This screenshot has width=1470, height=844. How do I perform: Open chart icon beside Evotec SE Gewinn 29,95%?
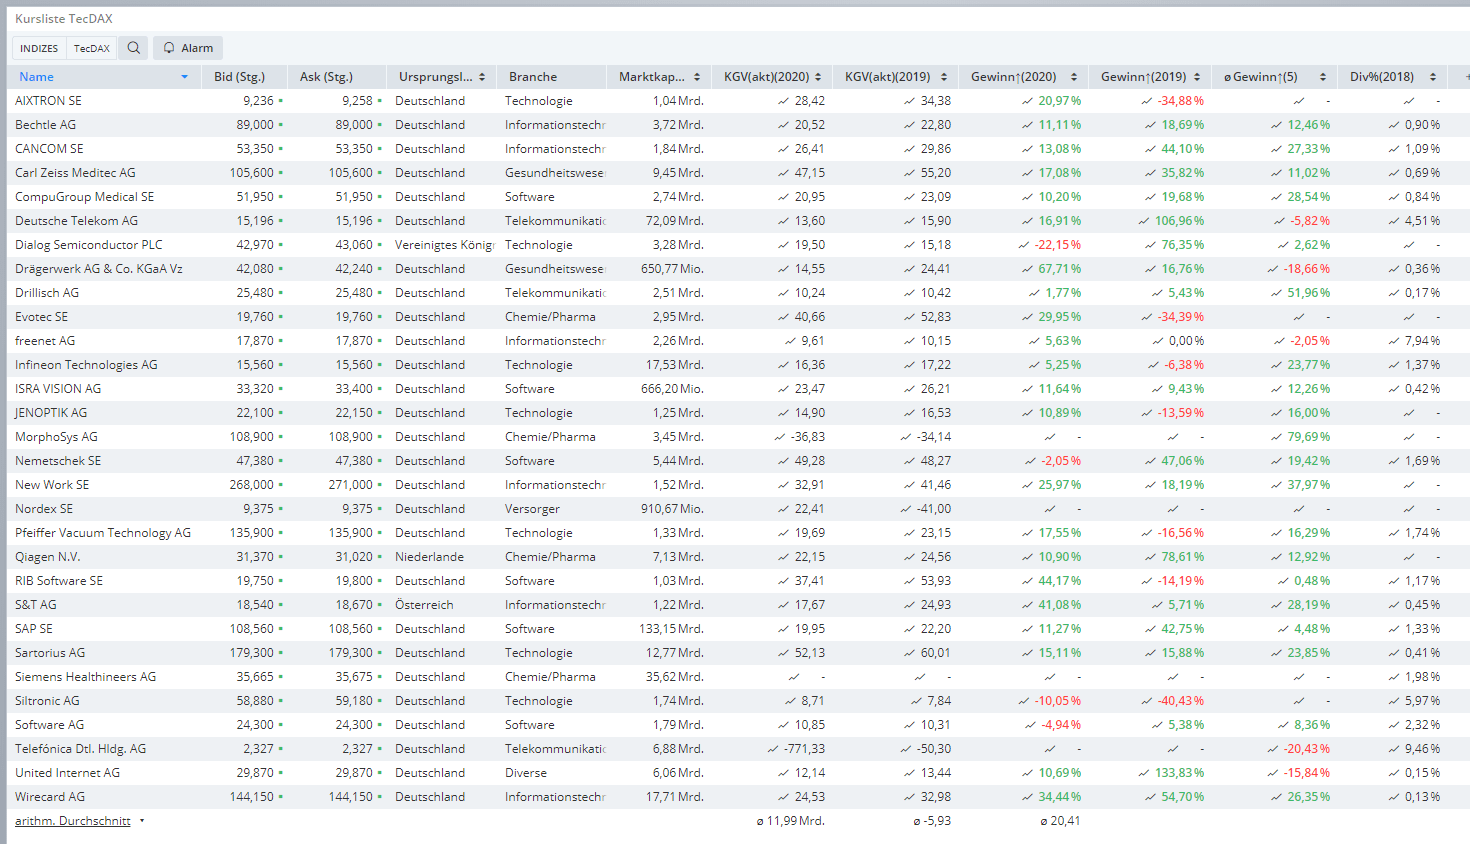[x=1027, y=317]
